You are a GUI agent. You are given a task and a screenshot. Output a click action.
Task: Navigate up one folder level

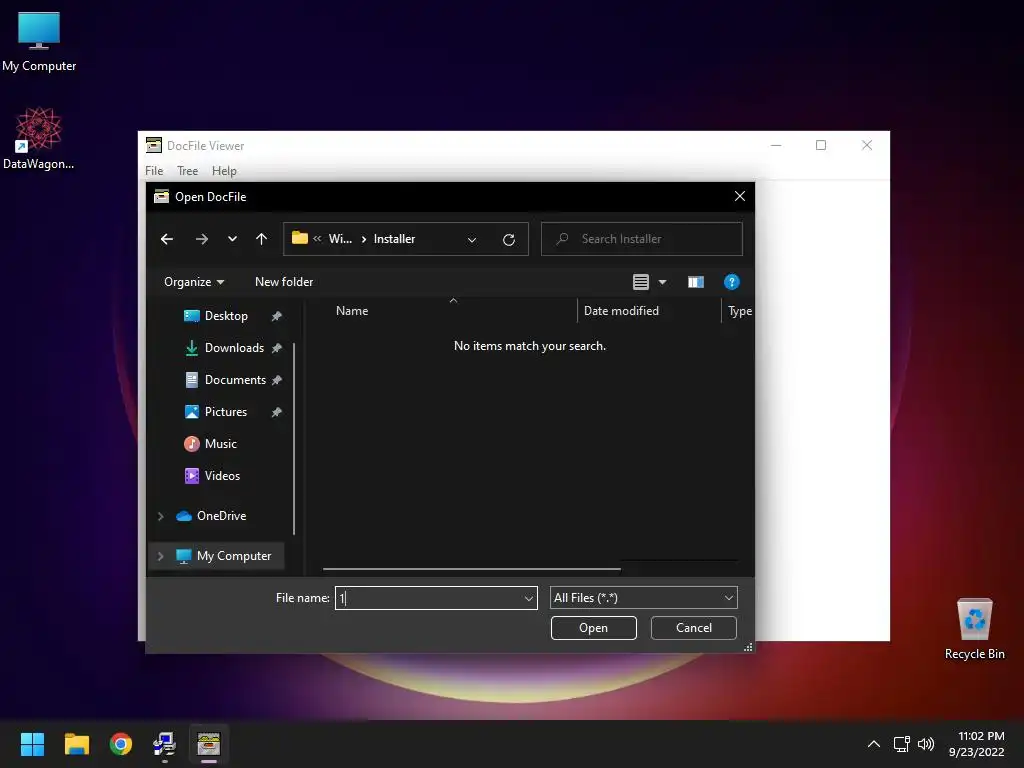pos(261,239)
